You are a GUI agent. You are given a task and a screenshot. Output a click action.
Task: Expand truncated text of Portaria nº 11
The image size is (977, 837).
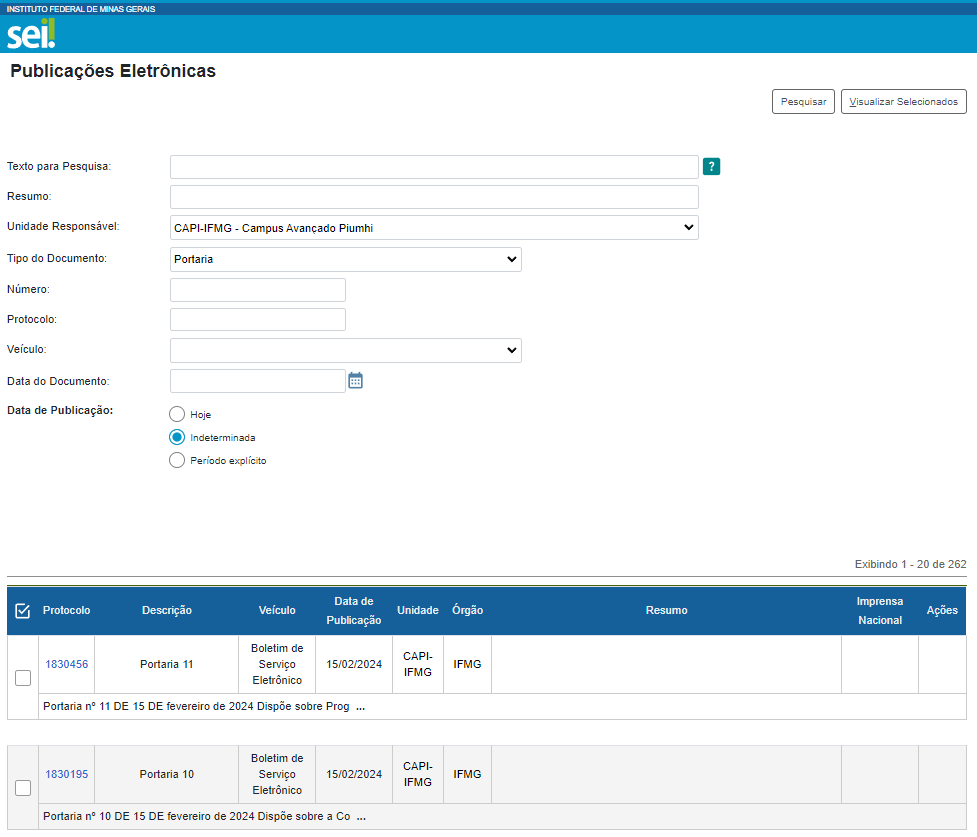pyautogui.click(x=361, y=707)
